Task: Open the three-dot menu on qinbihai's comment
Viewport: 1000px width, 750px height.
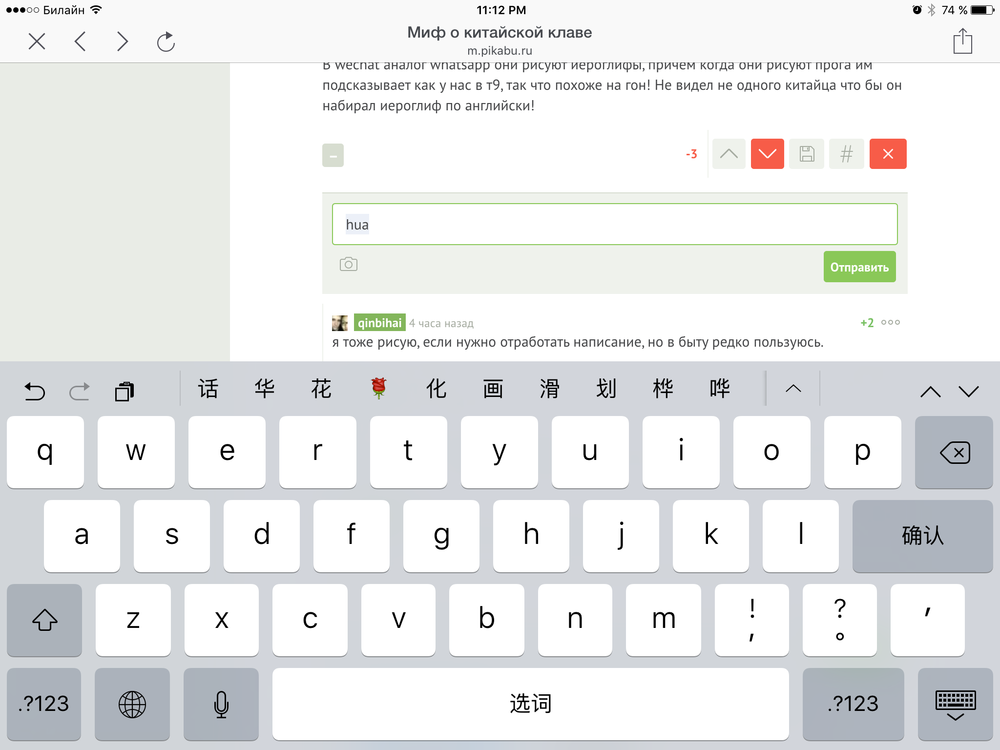Action: [x=891, y=323]
